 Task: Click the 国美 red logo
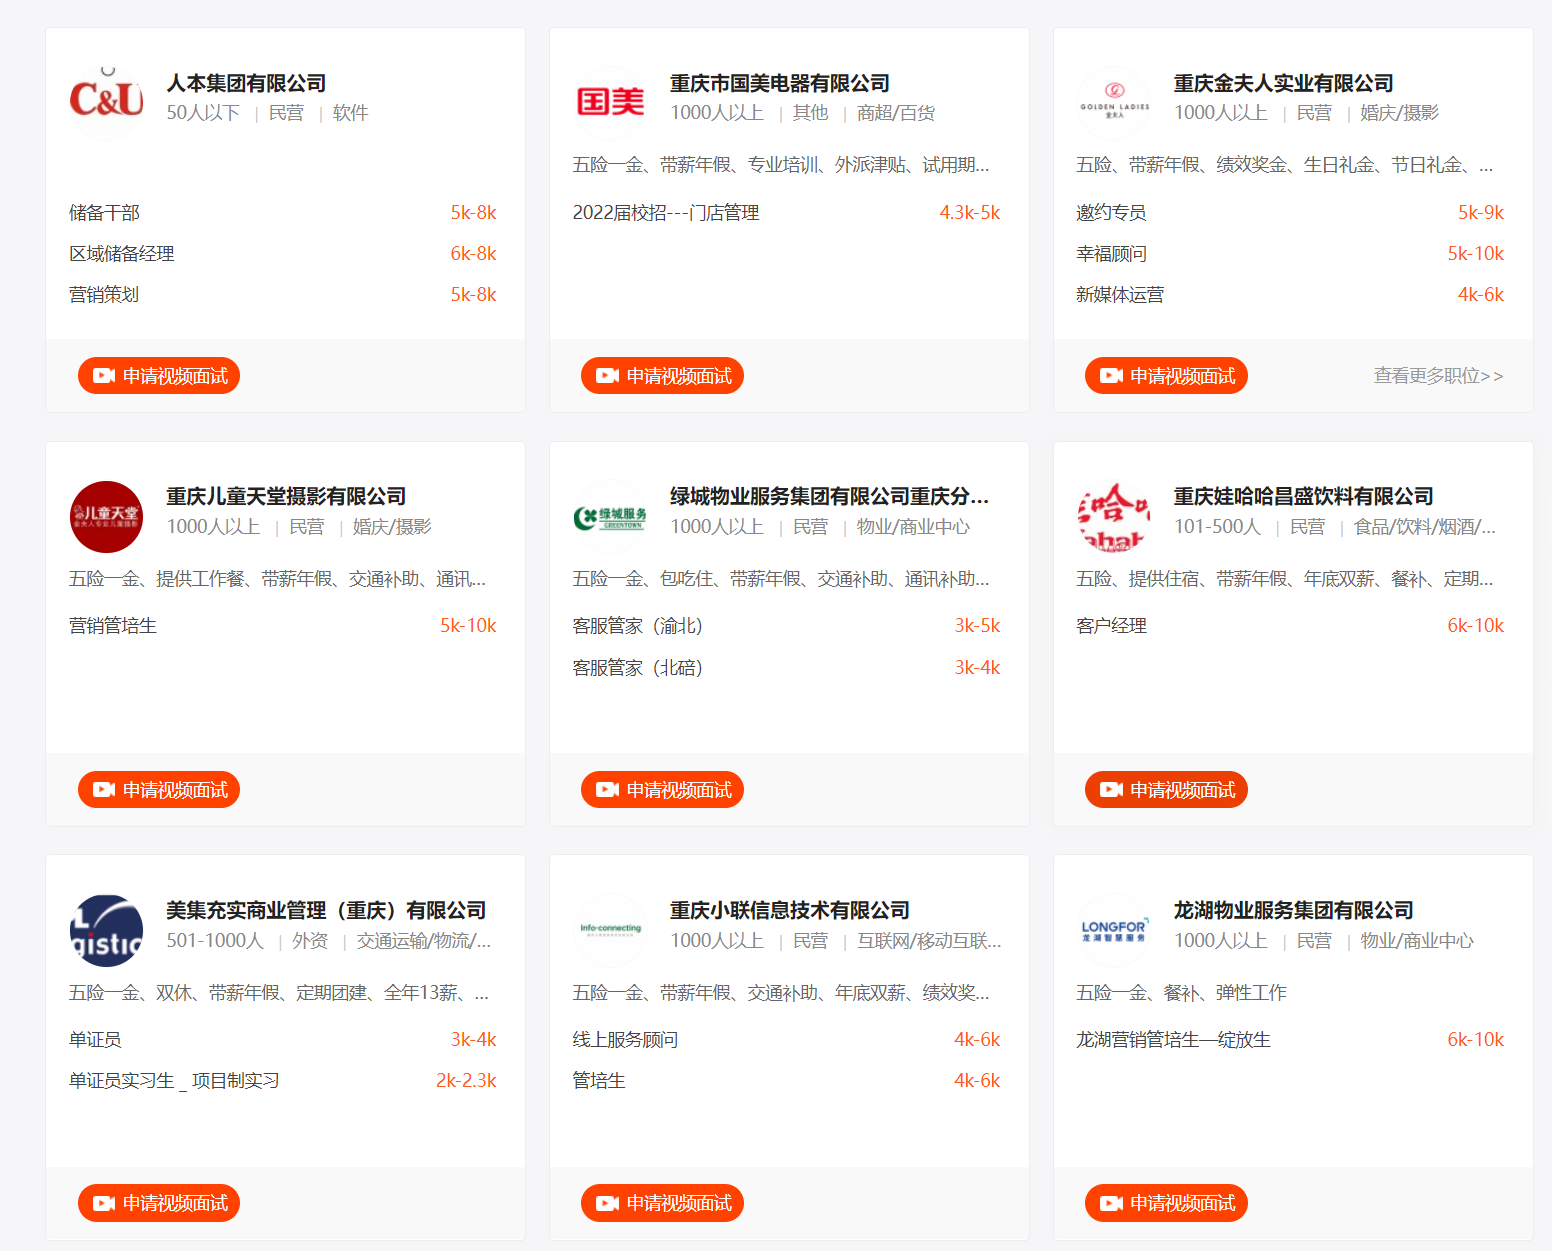click(610, 100)
